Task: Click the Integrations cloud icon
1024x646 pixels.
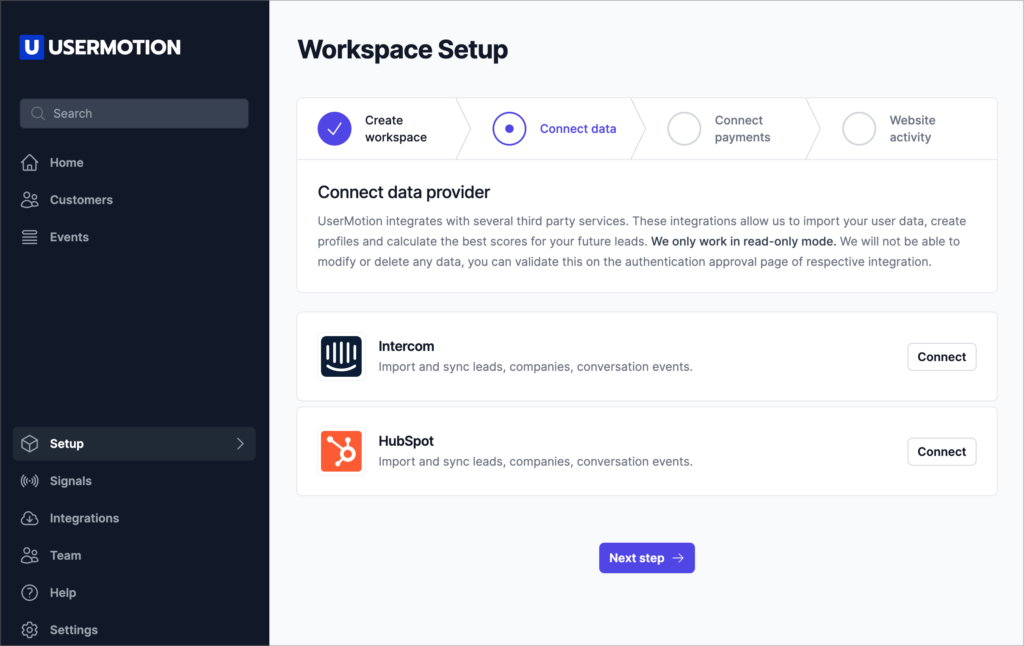Action: [30, 518]
